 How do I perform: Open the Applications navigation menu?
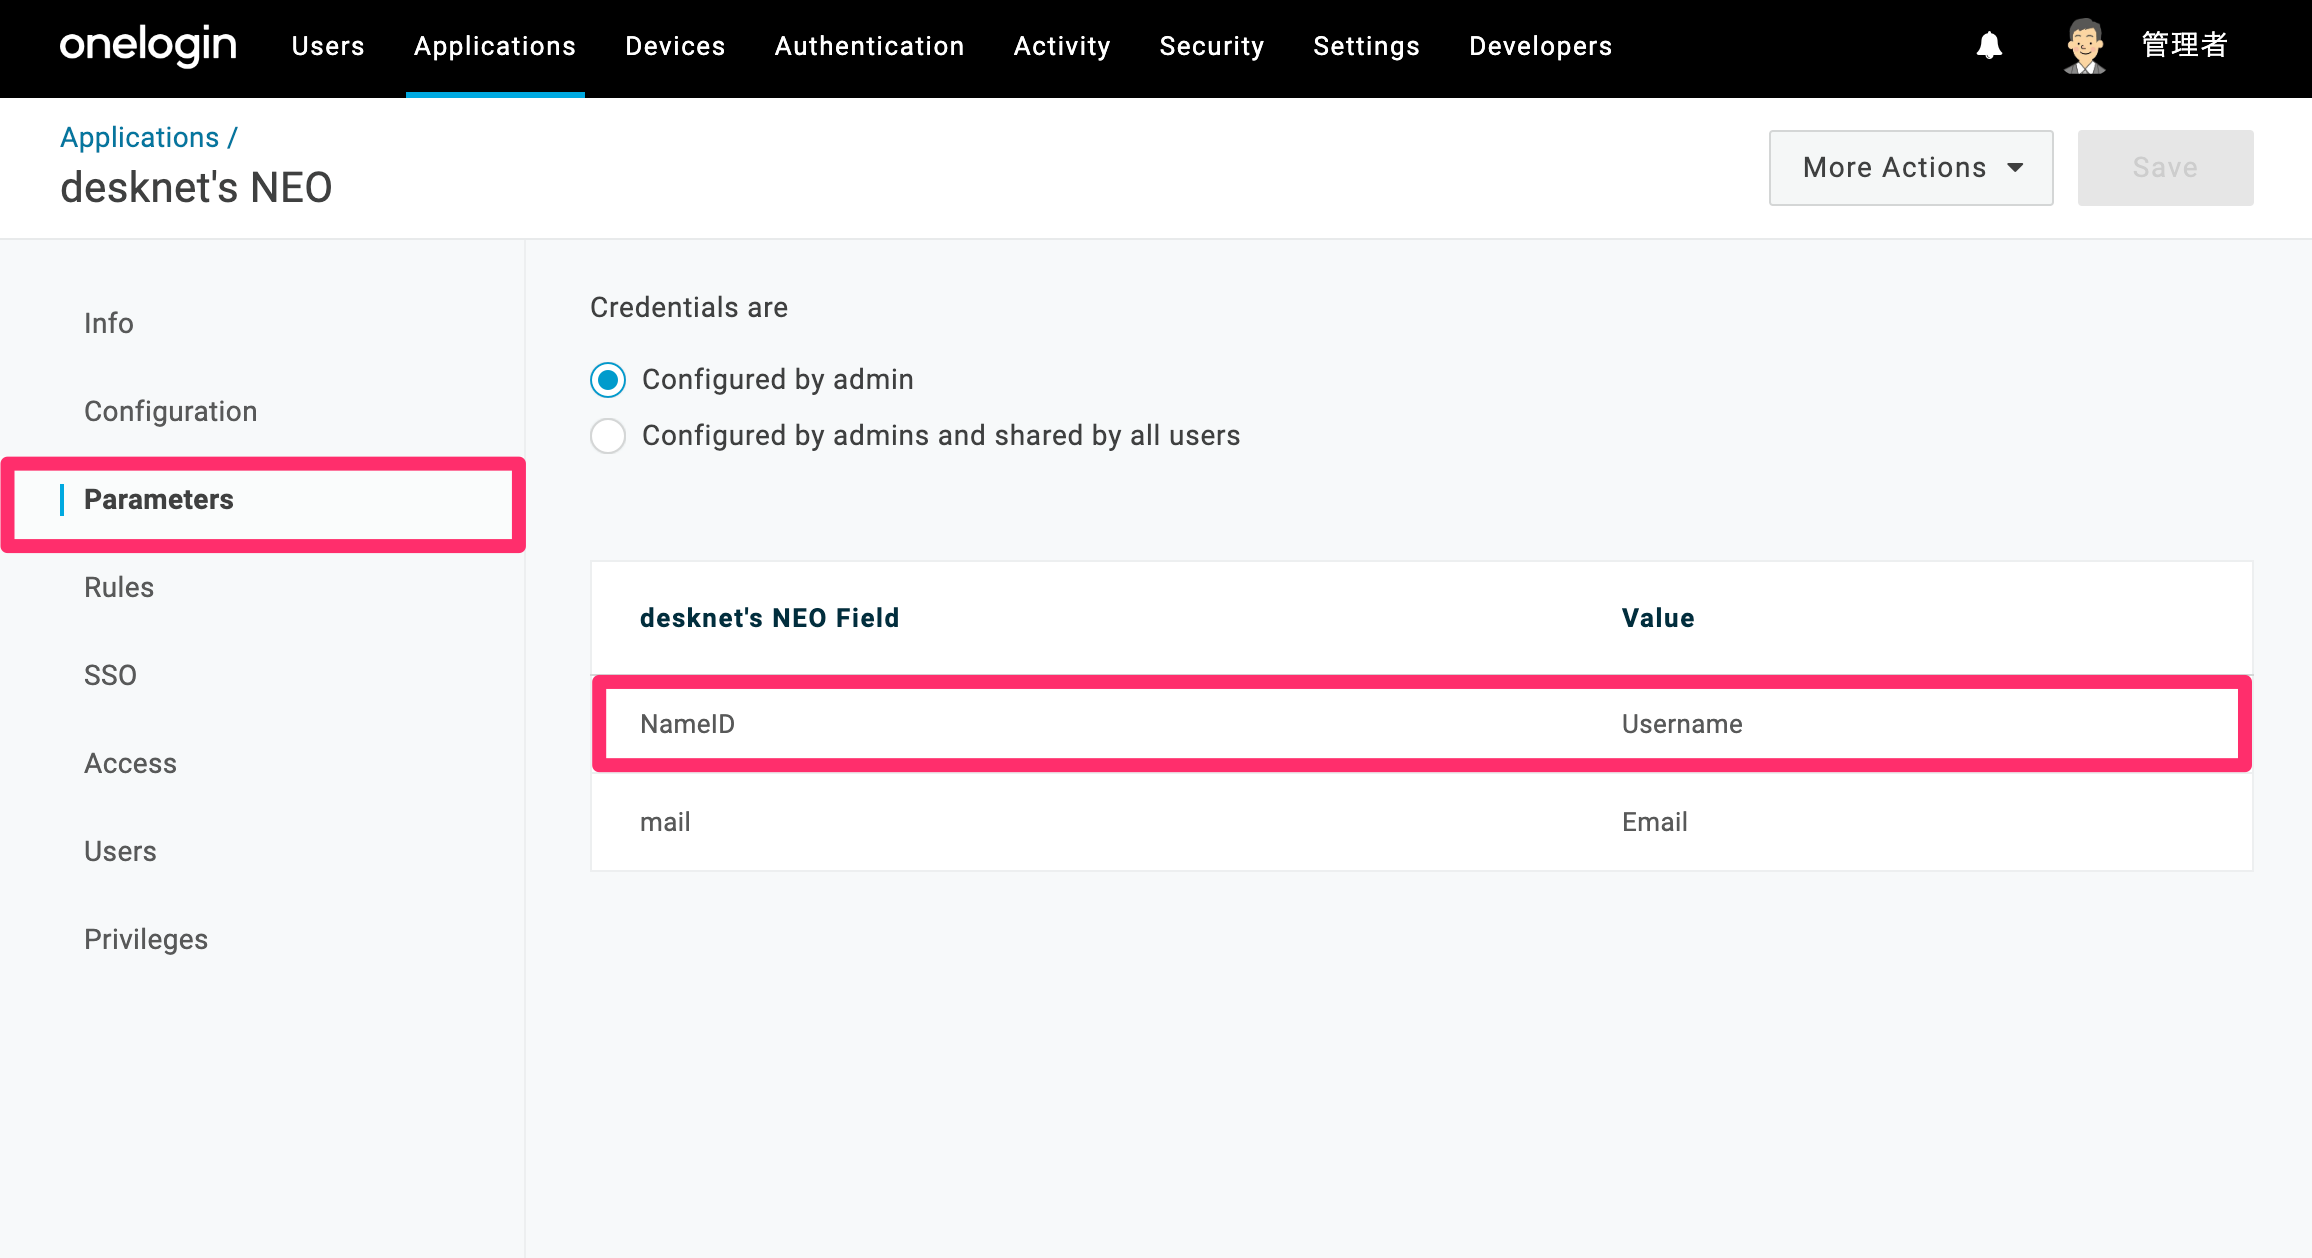(x=495, y=46)
